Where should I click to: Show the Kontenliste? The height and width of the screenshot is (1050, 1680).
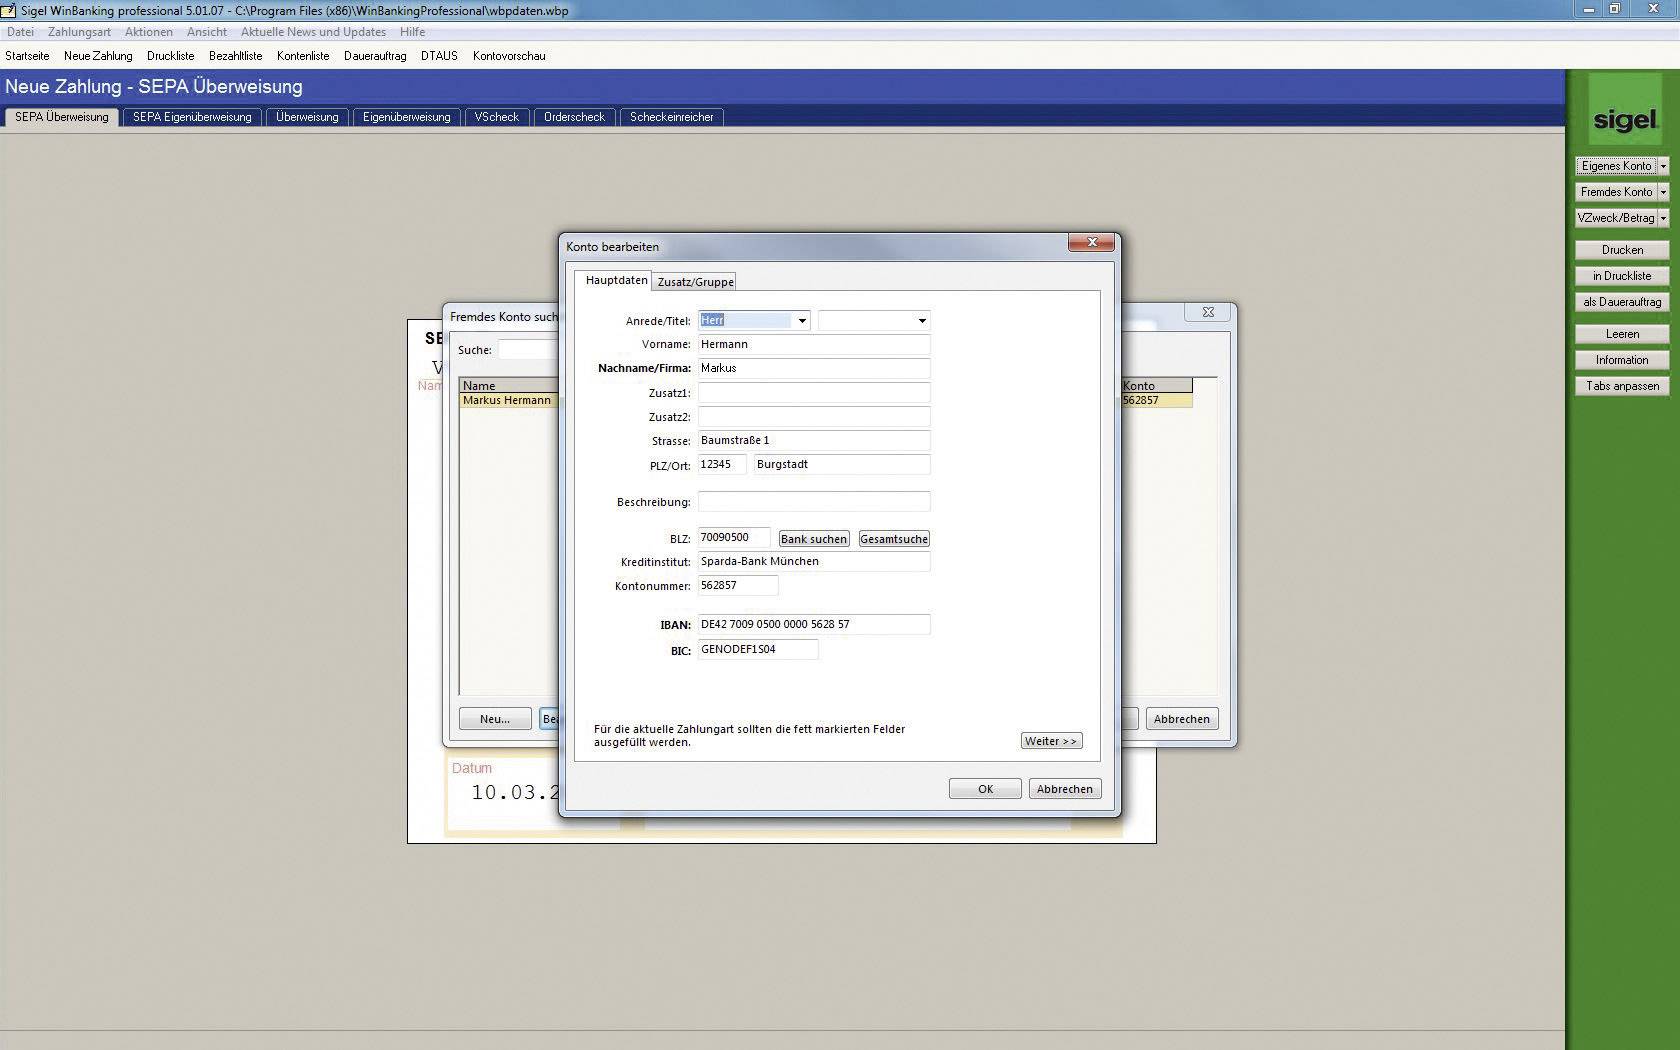tap(302, 56)
